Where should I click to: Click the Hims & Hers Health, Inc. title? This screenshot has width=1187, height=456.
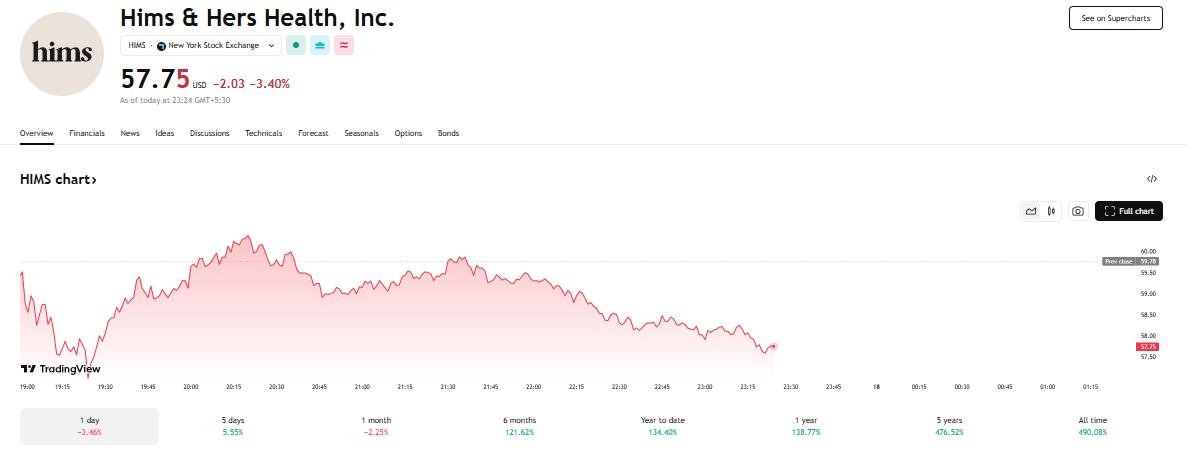(257, 18)
